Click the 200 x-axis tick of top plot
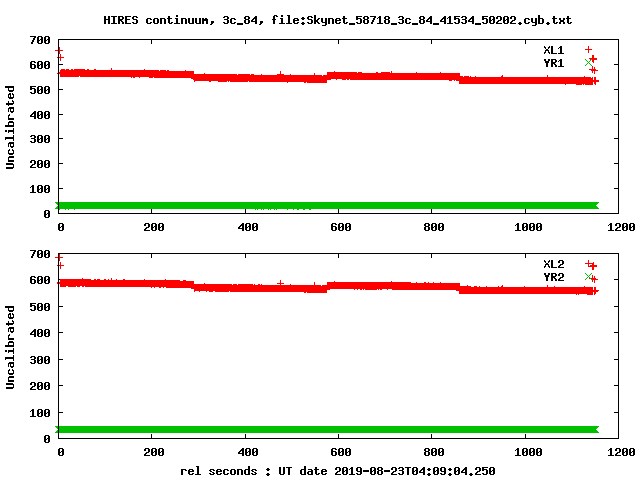Screen dimensions: 640x480 click(153, 227)
